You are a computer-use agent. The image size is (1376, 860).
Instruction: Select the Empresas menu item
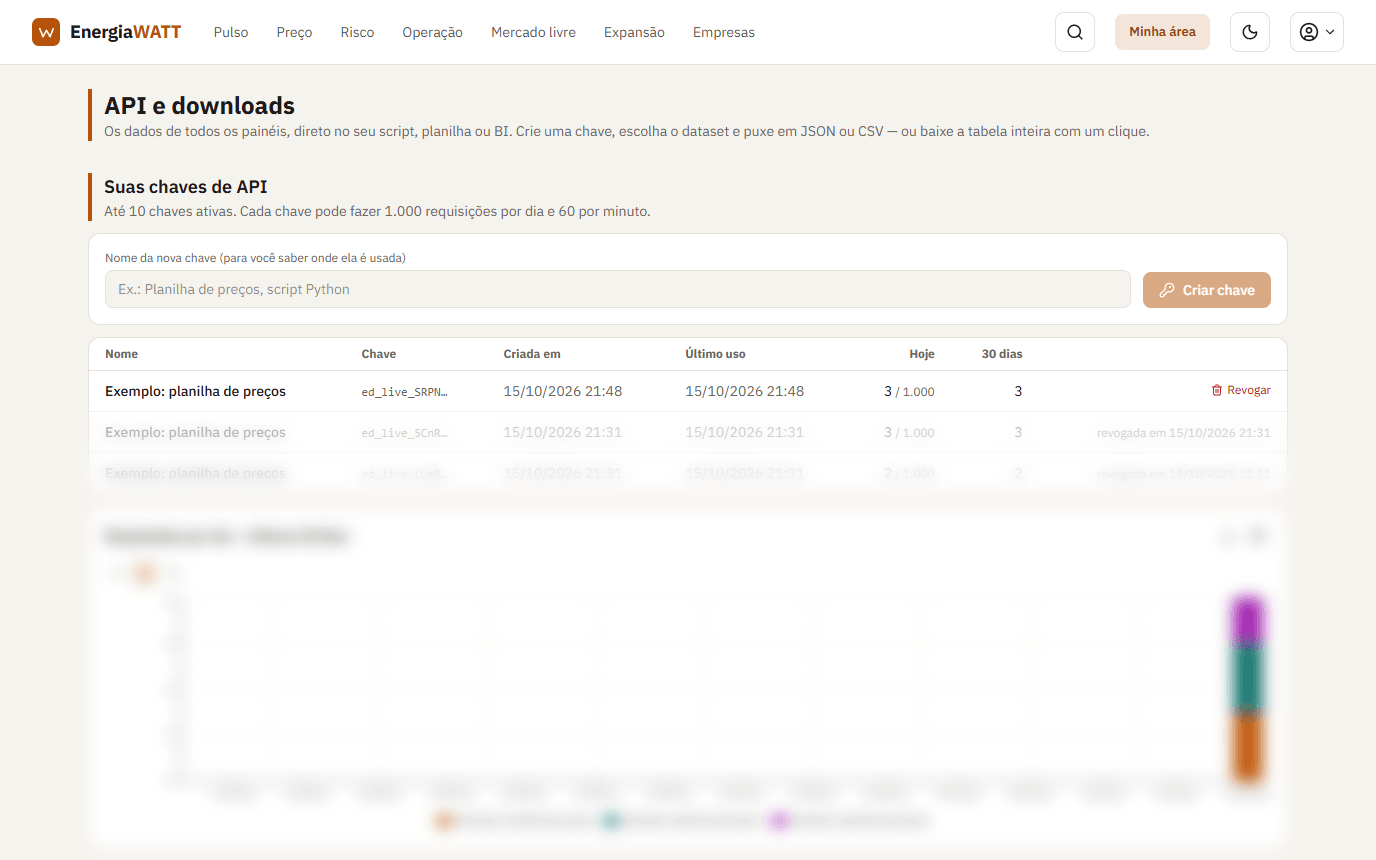[724, 32]
